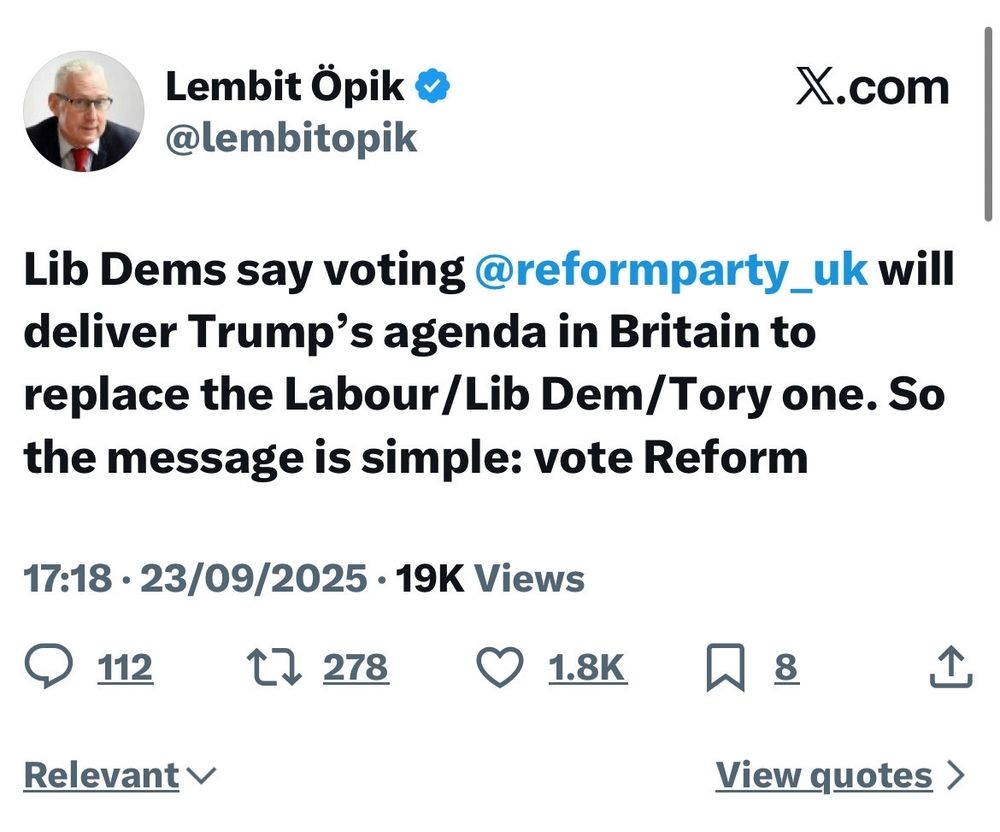Select the Lembit Öpik display name
This screenshot has width=1000, height=832.
pos(285,88)
